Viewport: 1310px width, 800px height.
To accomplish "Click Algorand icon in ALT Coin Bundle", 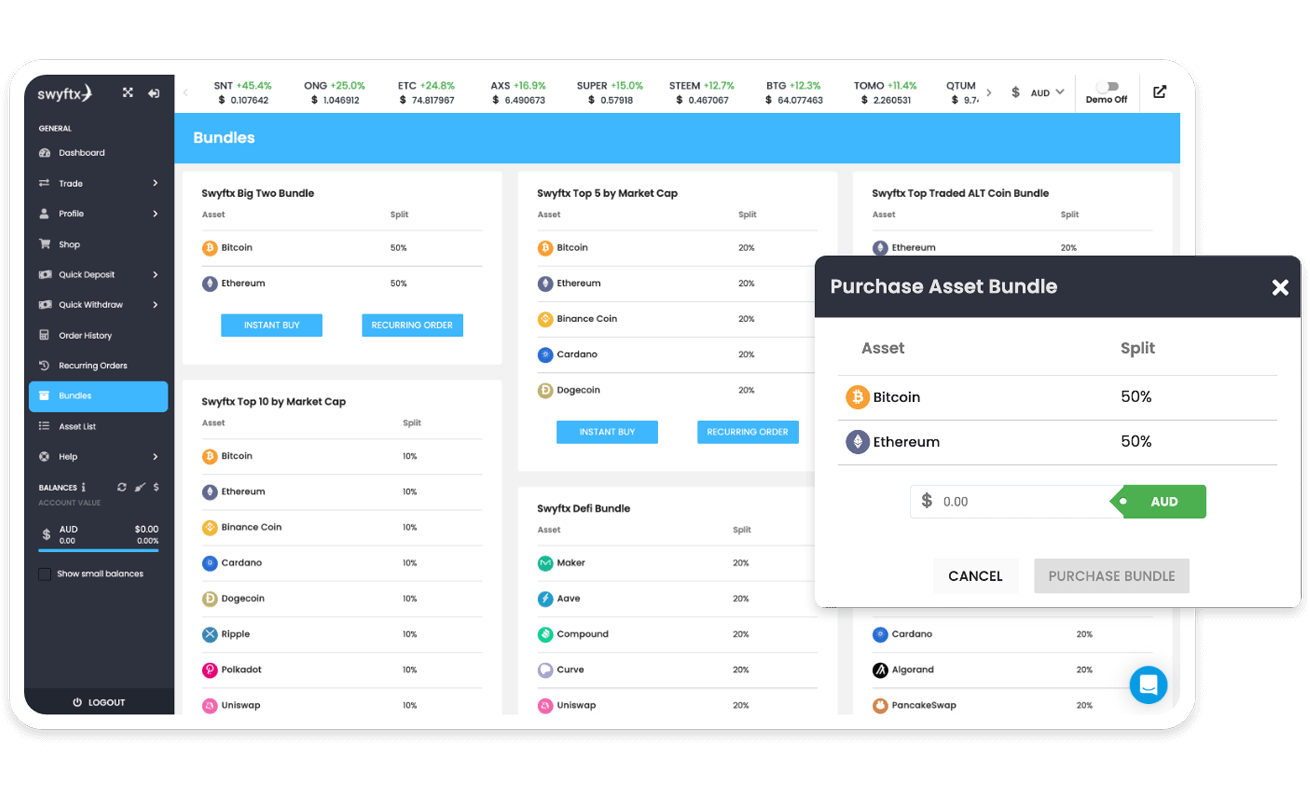I will point(880,670).
